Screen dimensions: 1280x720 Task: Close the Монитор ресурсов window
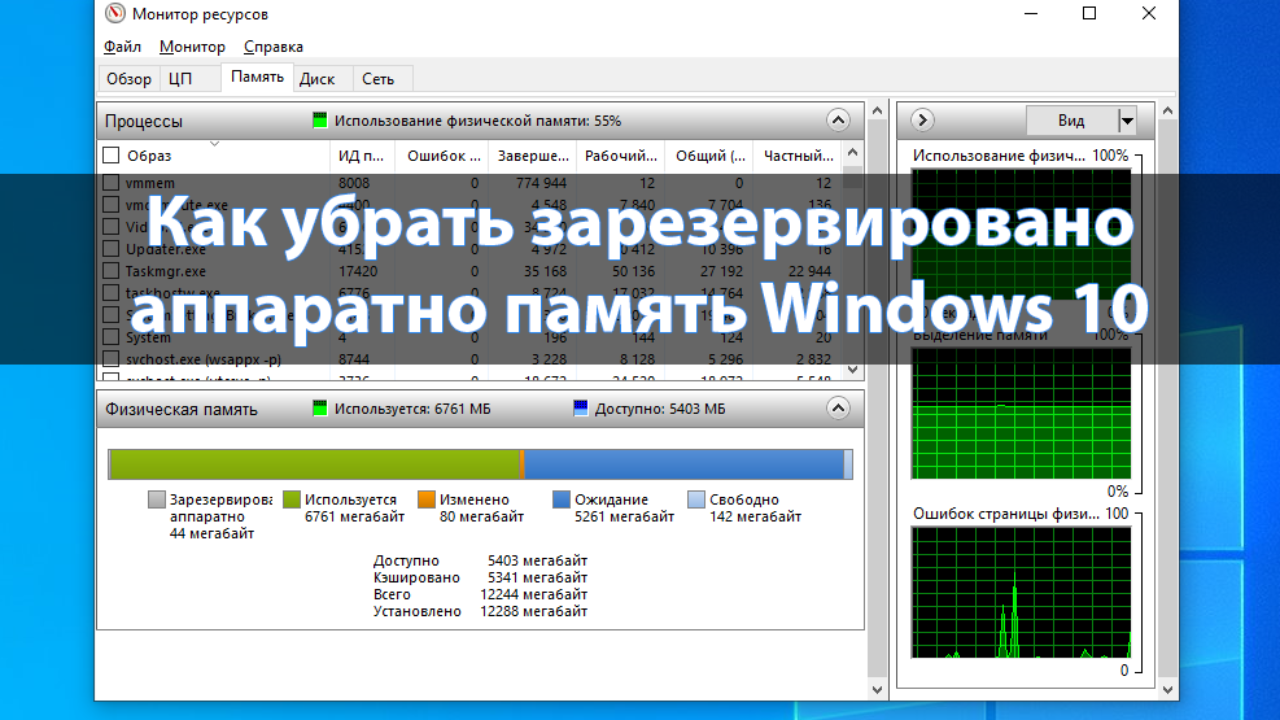[1151, 14]
